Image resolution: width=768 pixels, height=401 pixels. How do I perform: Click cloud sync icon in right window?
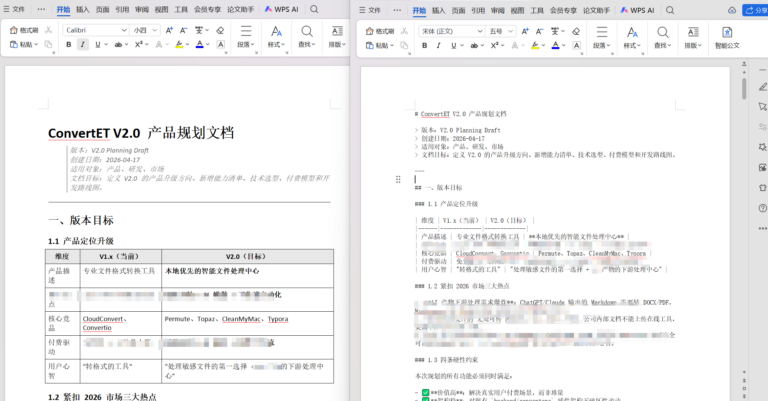click(732, 10)
